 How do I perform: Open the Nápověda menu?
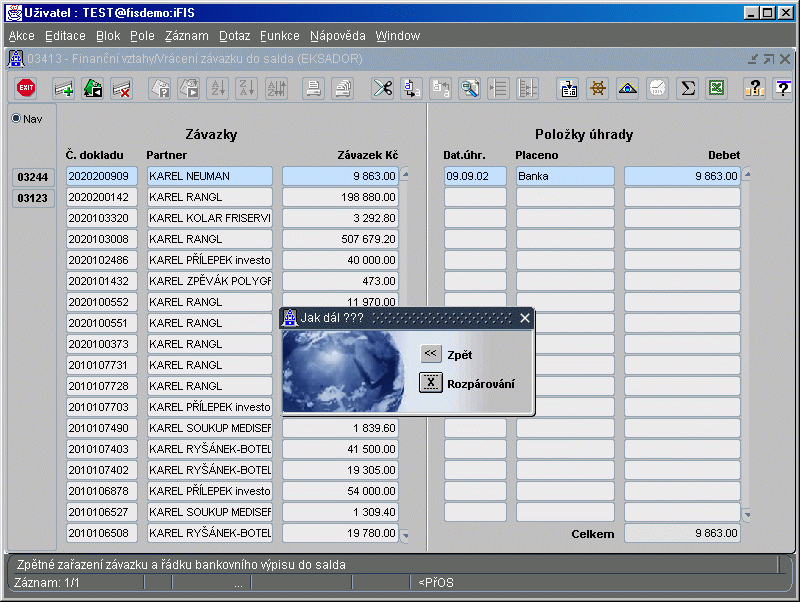pyautogui.click(x=337, y=36)
